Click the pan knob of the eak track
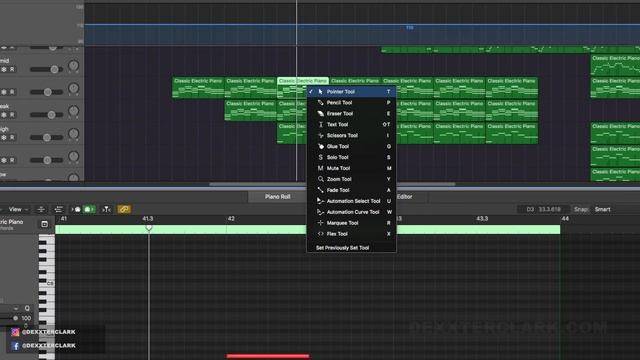 73,111
